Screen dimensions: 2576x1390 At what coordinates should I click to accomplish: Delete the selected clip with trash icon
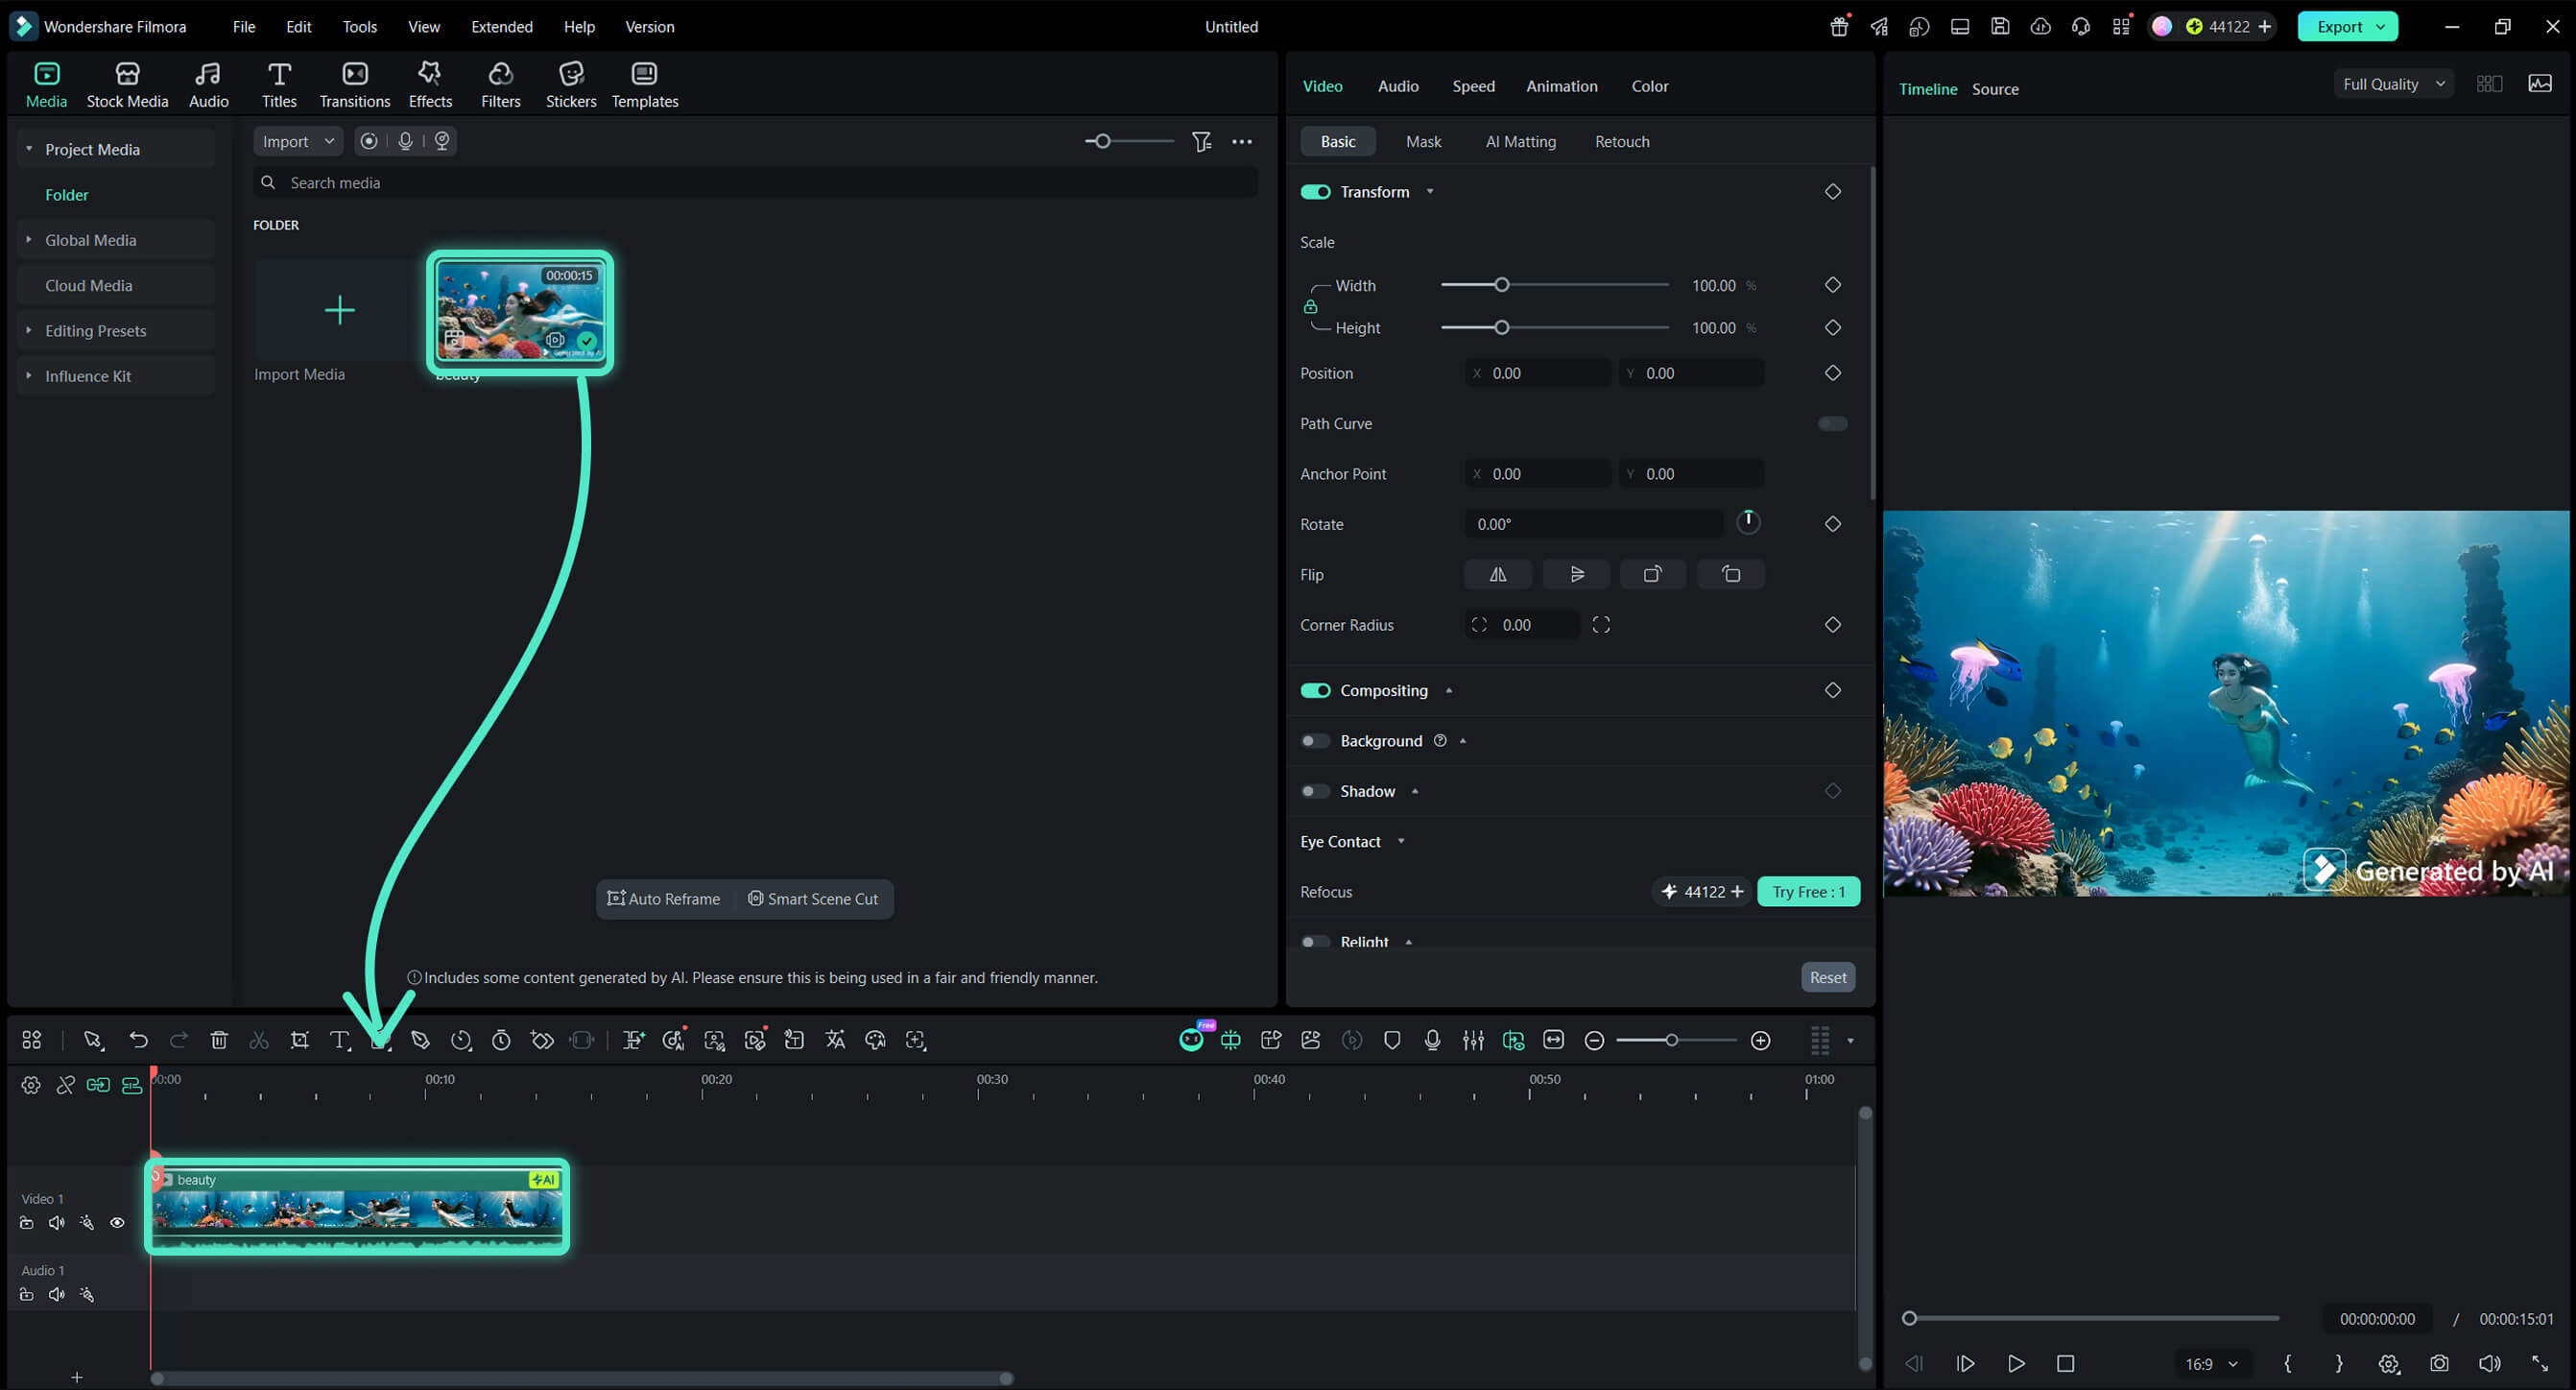coord(219,1040)
